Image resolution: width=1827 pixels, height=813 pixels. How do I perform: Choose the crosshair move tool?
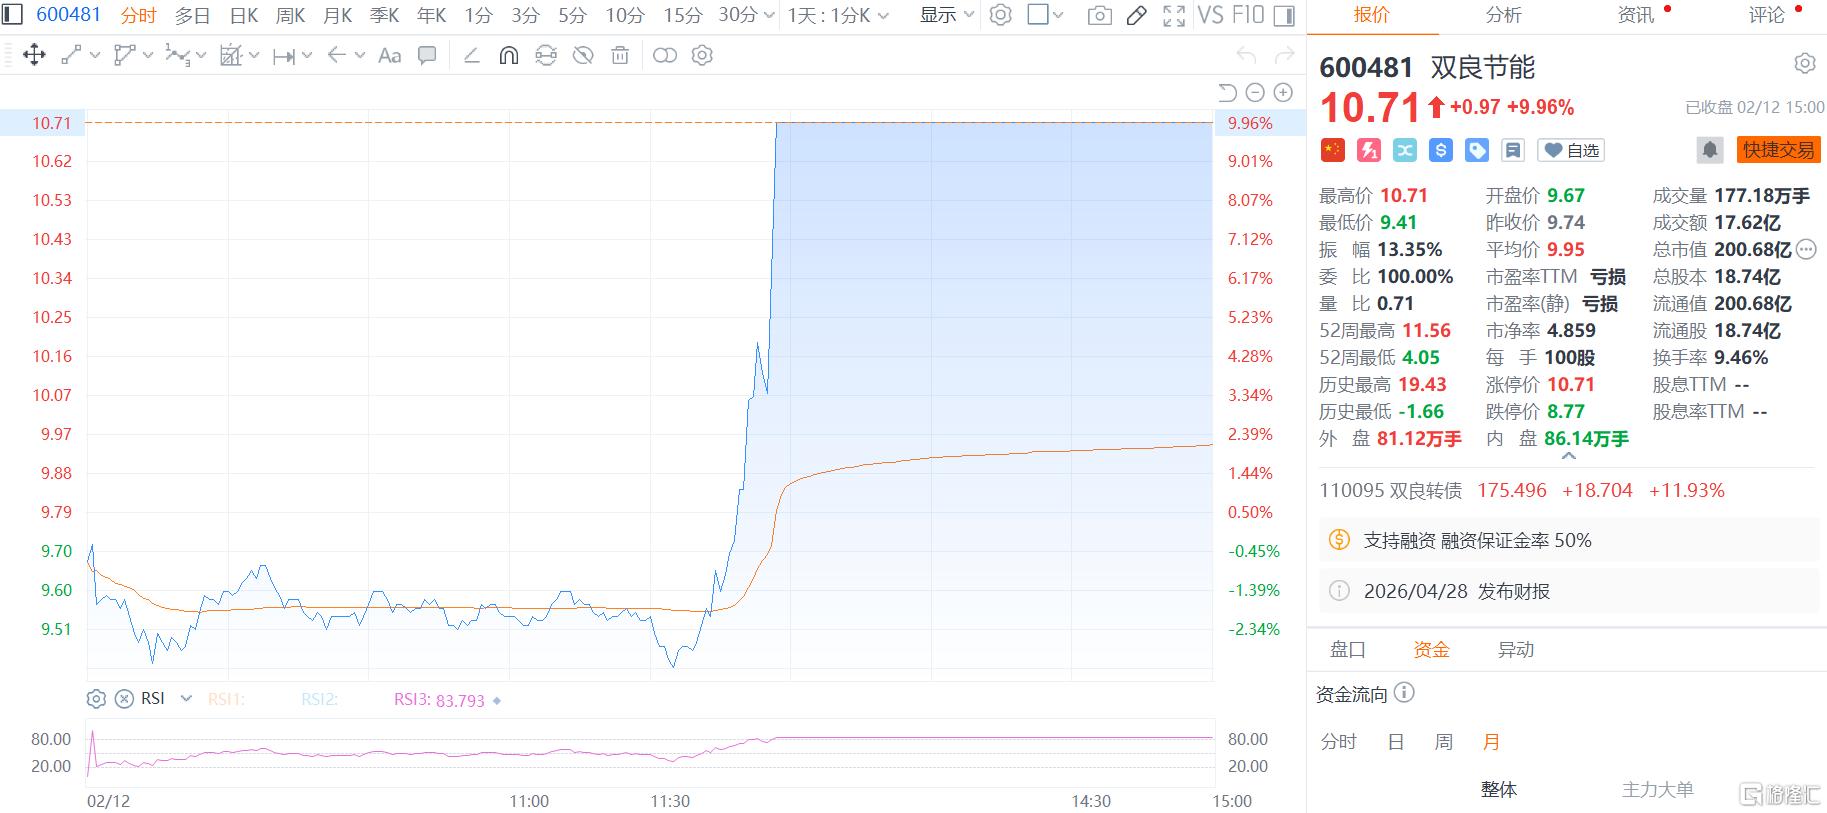[x=34, y=56]
